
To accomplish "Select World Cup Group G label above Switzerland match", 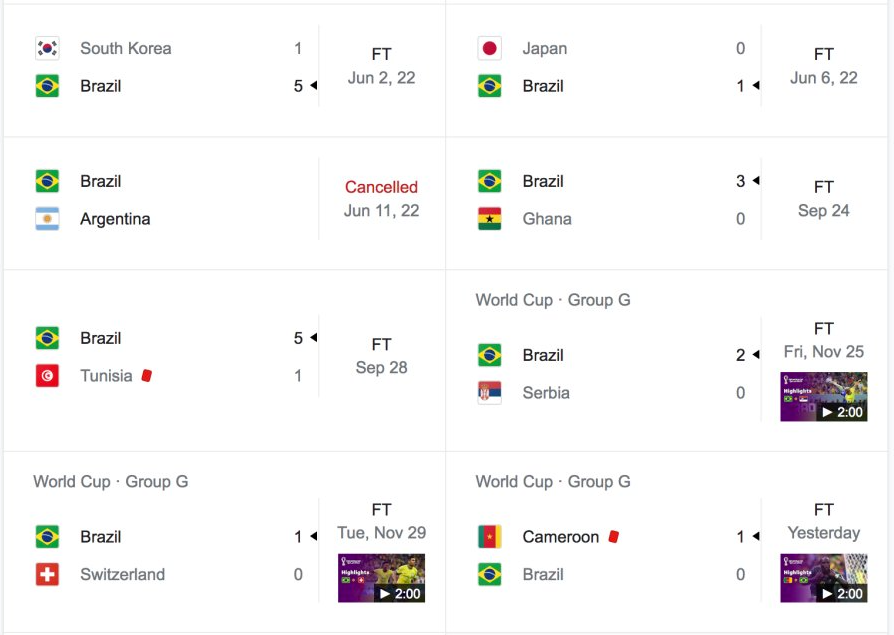I will [x=111, y=482].
